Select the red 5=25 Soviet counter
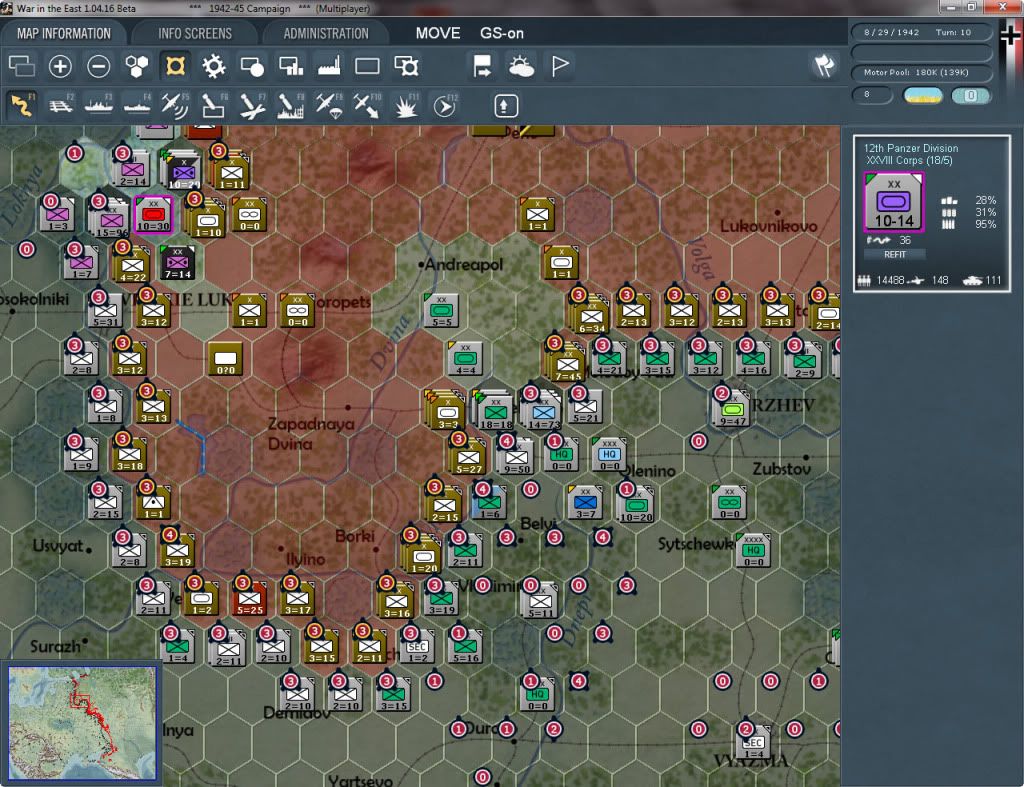Image resolution: width=1024 pixels, height=787 pixels. 249,598
